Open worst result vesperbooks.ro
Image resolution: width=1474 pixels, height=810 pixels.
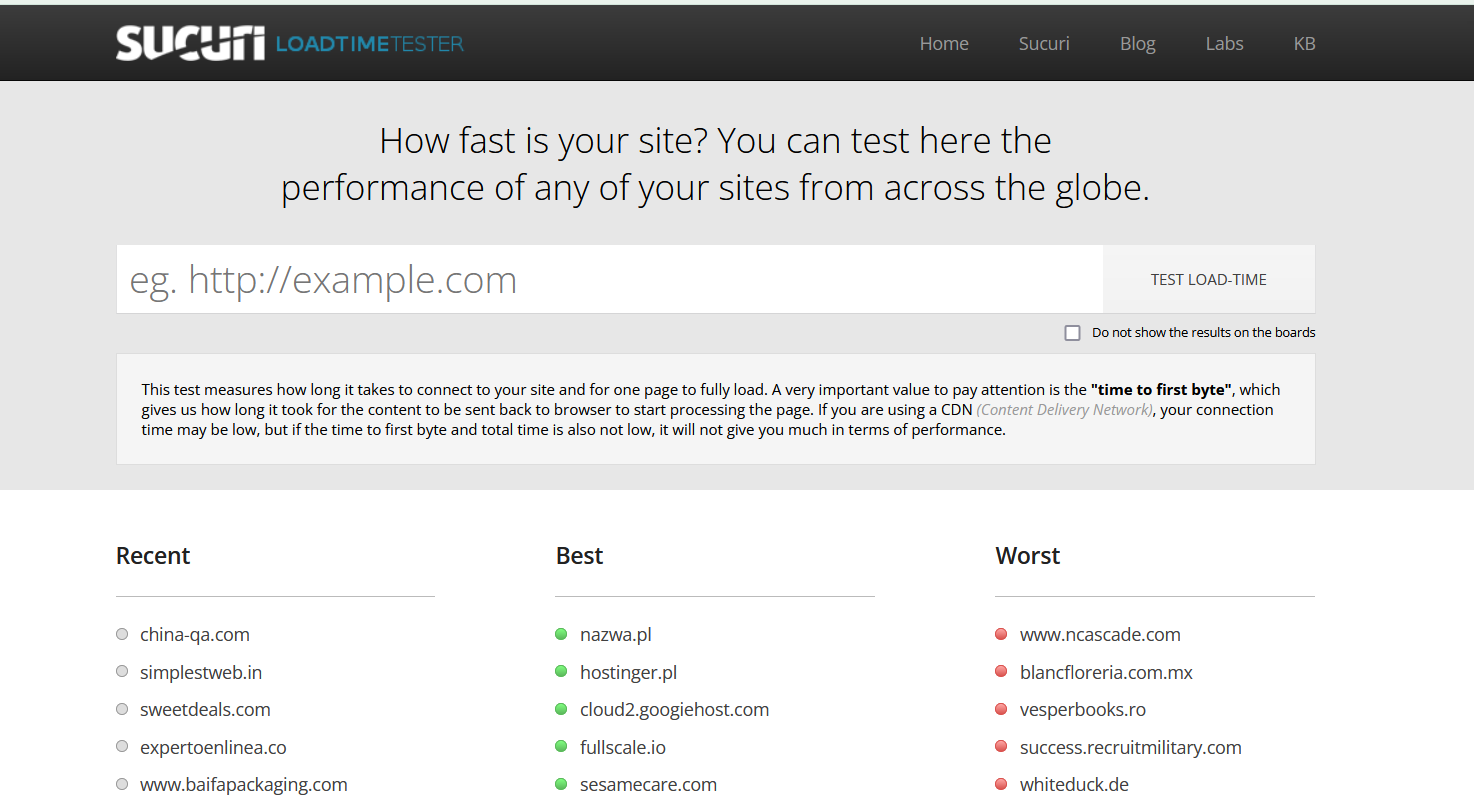click(1083, 709)
